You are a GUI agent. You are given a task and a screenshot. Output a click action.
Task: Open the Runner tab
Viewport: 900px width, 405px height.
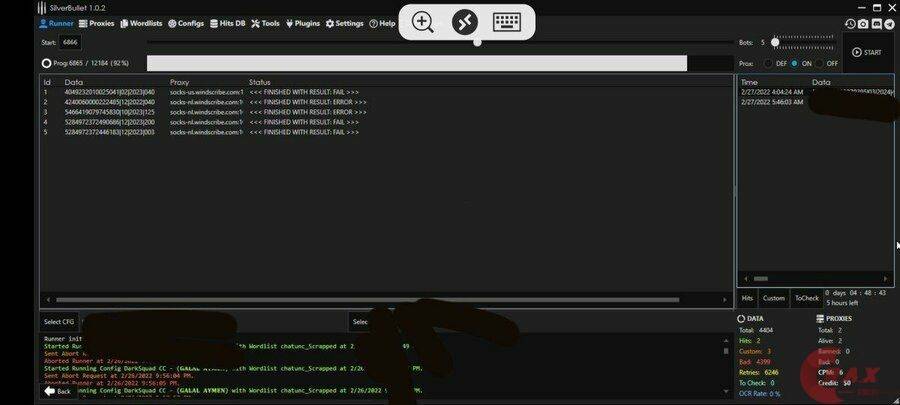click(56, 24)
